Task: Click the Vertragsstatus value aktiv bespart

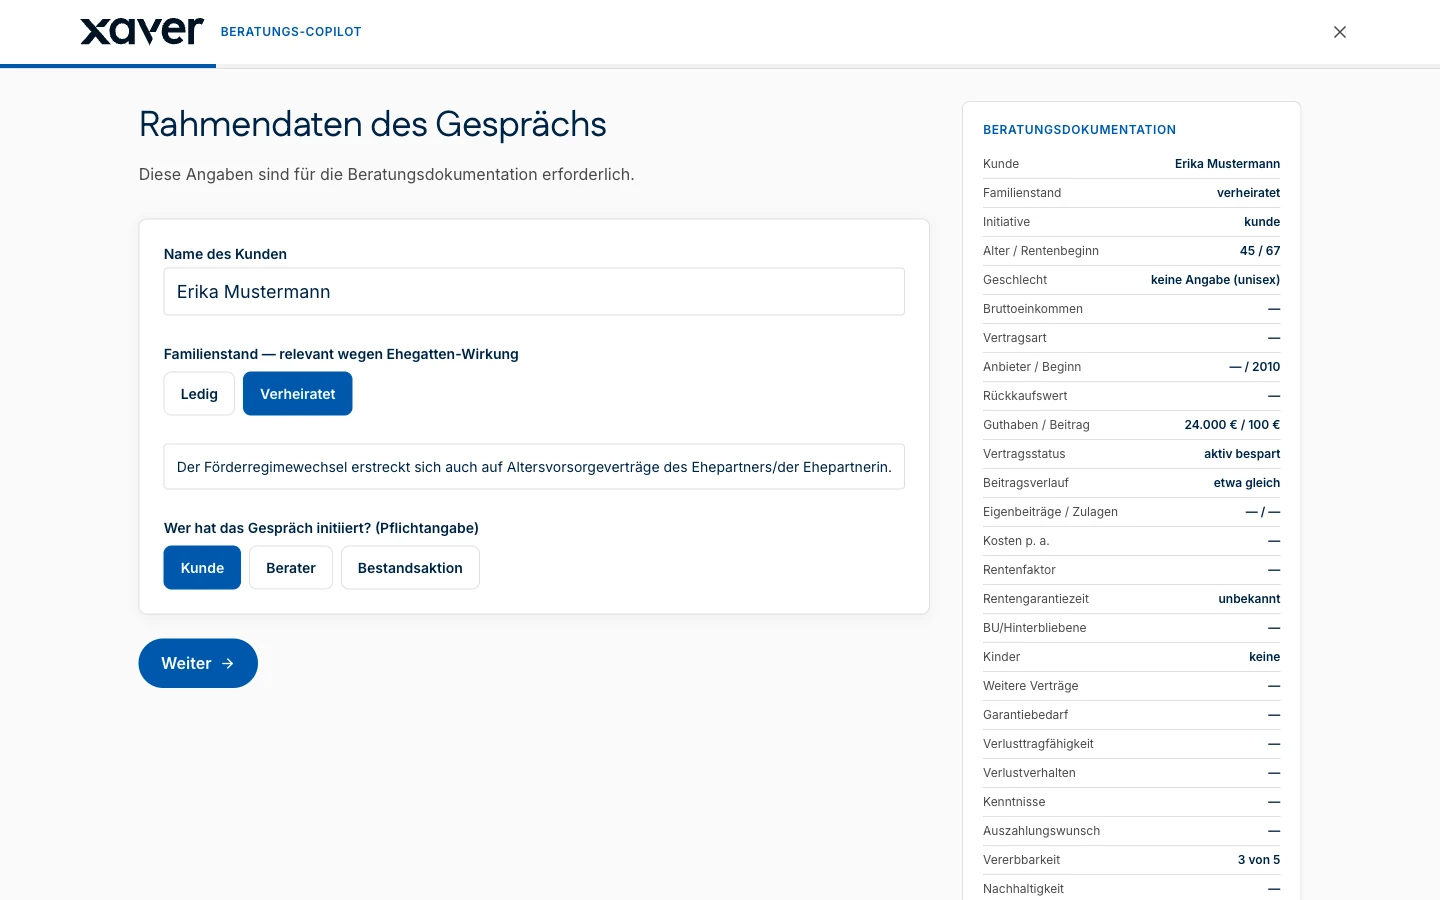Action: pyautogui.click(x=1242, y=454)
